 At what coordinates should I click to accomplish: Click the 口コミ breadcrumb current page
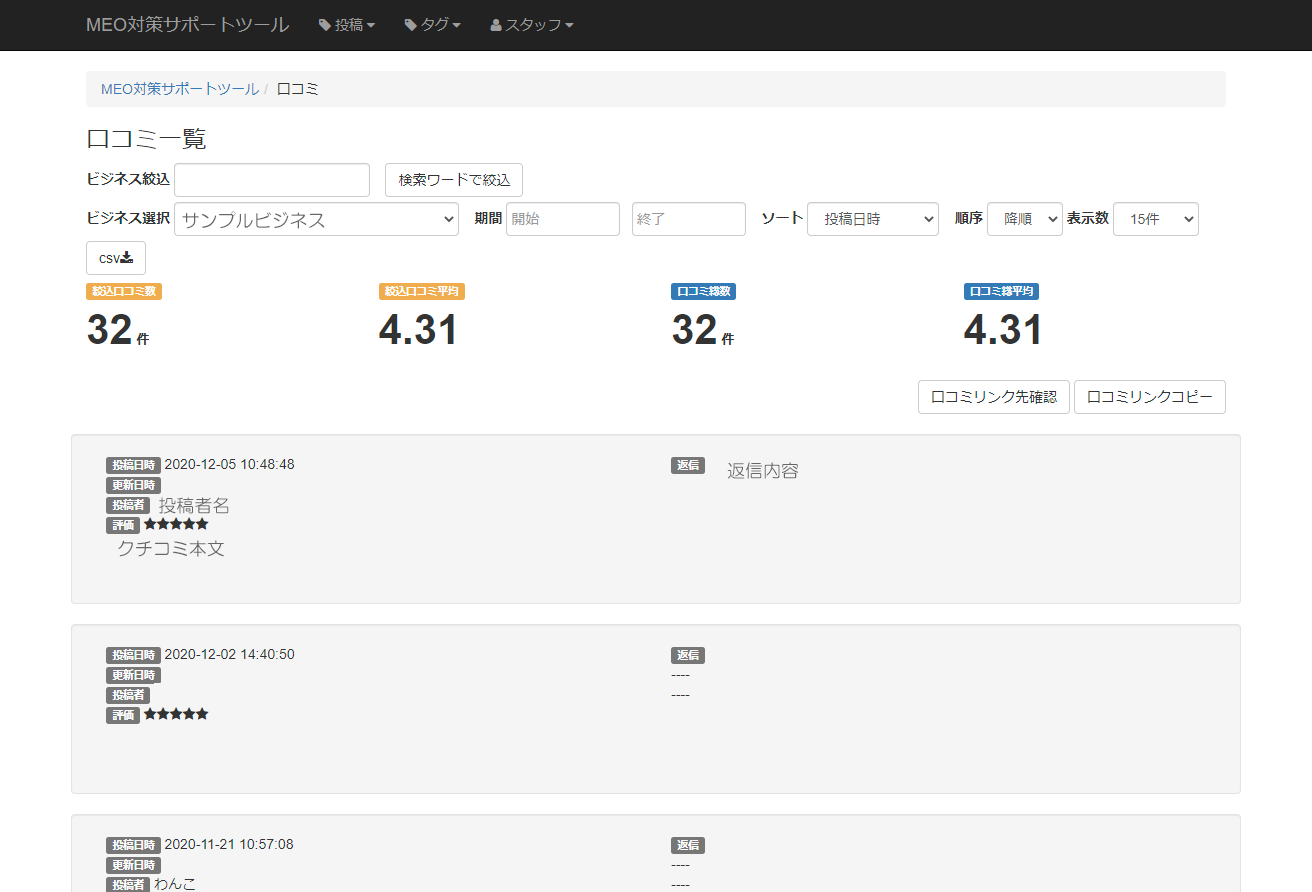(x=298, y=89)
